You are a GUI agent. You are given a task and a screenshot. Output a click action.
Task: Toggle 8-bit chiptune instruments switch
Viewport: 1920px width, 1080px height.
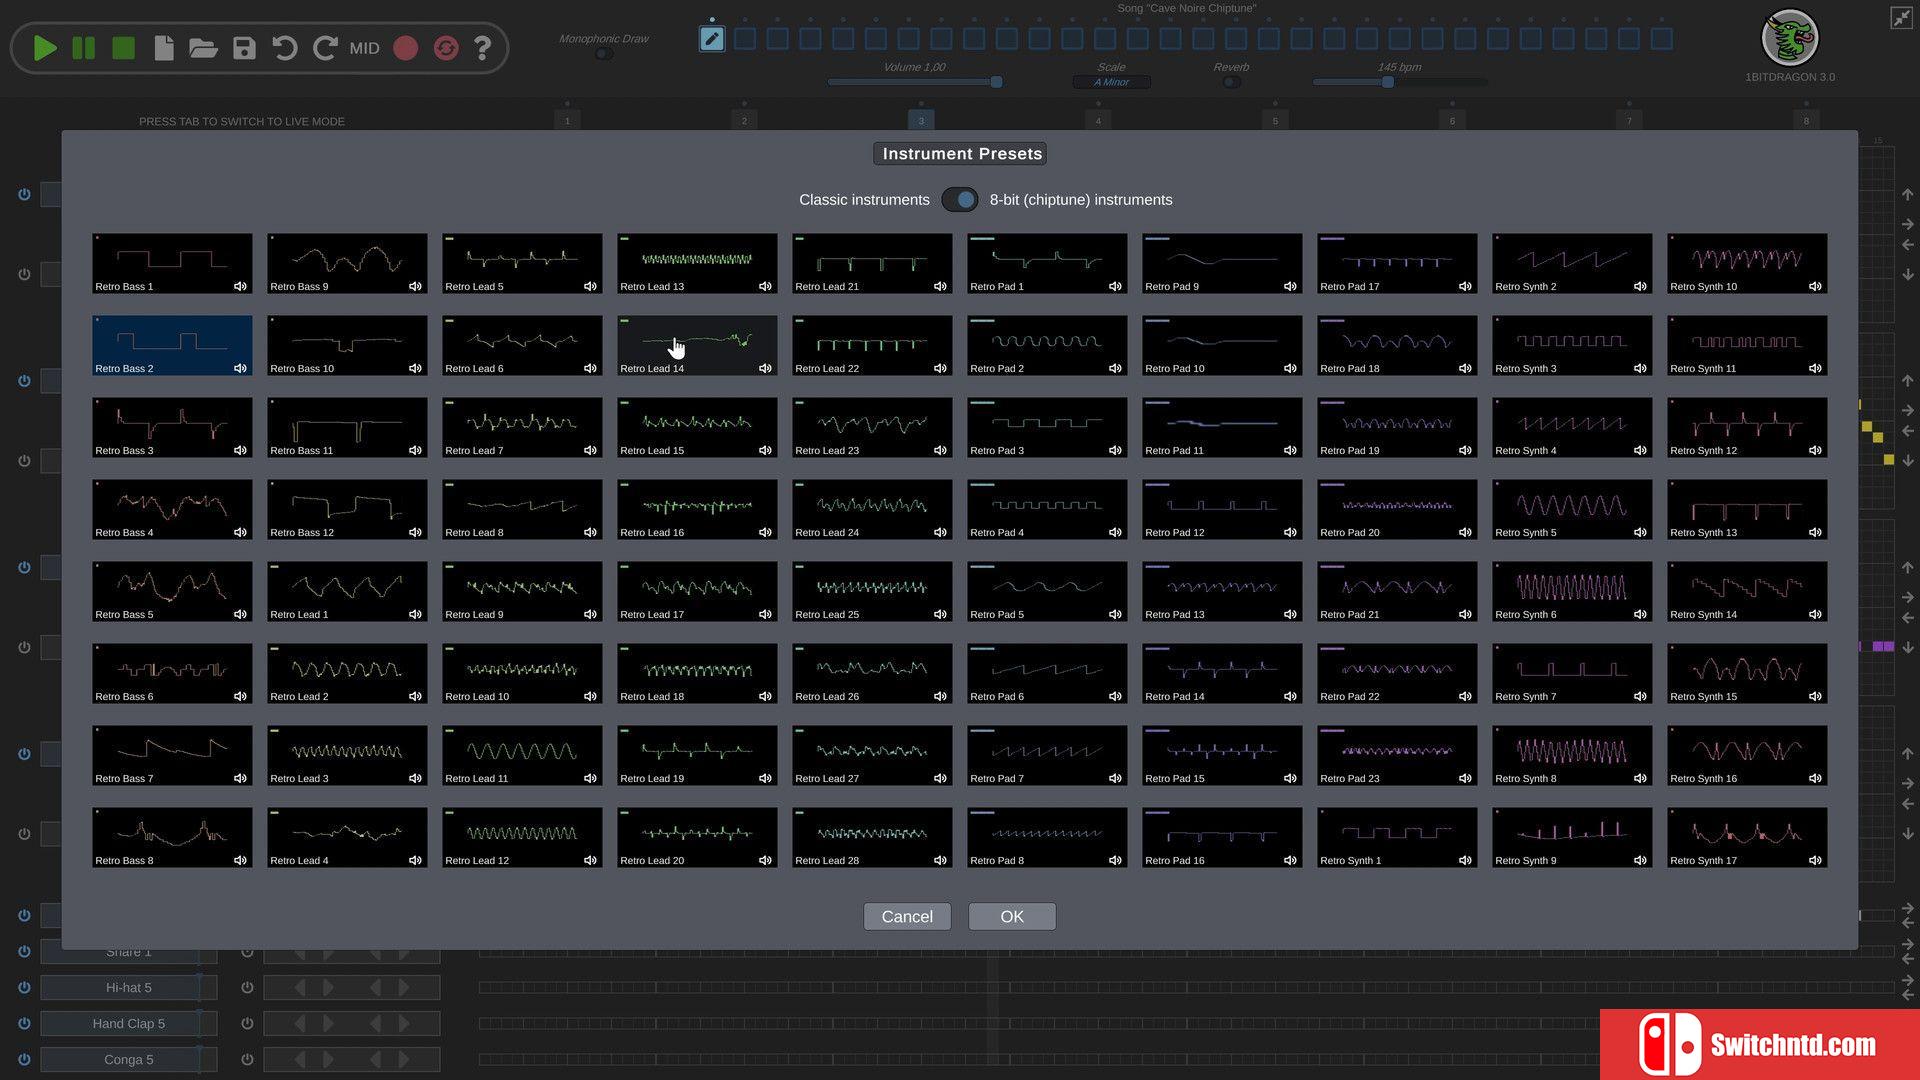[959, 199]
